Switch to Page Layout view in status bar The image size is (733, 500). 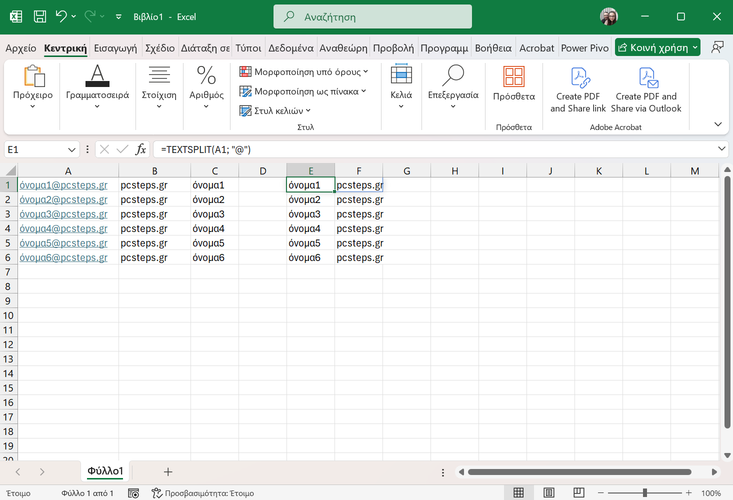pyautogui.click(x=546, y=493)
